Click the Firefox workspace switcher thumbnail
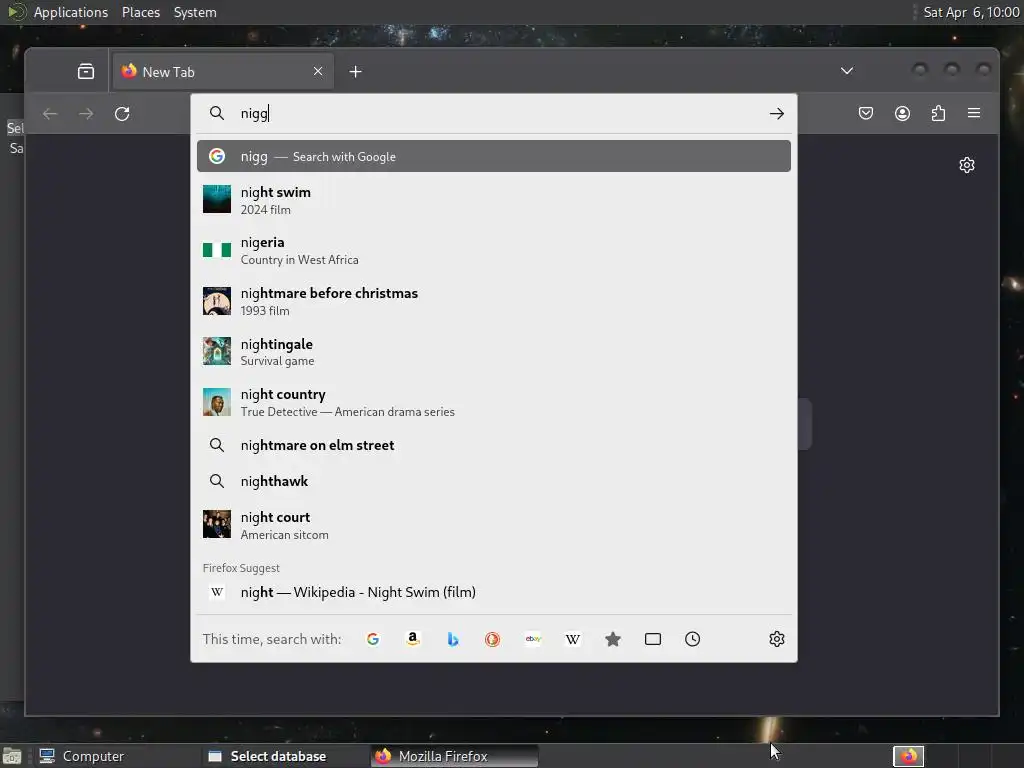Viewport: 1024px width, 768px height. tap(908, 756)
